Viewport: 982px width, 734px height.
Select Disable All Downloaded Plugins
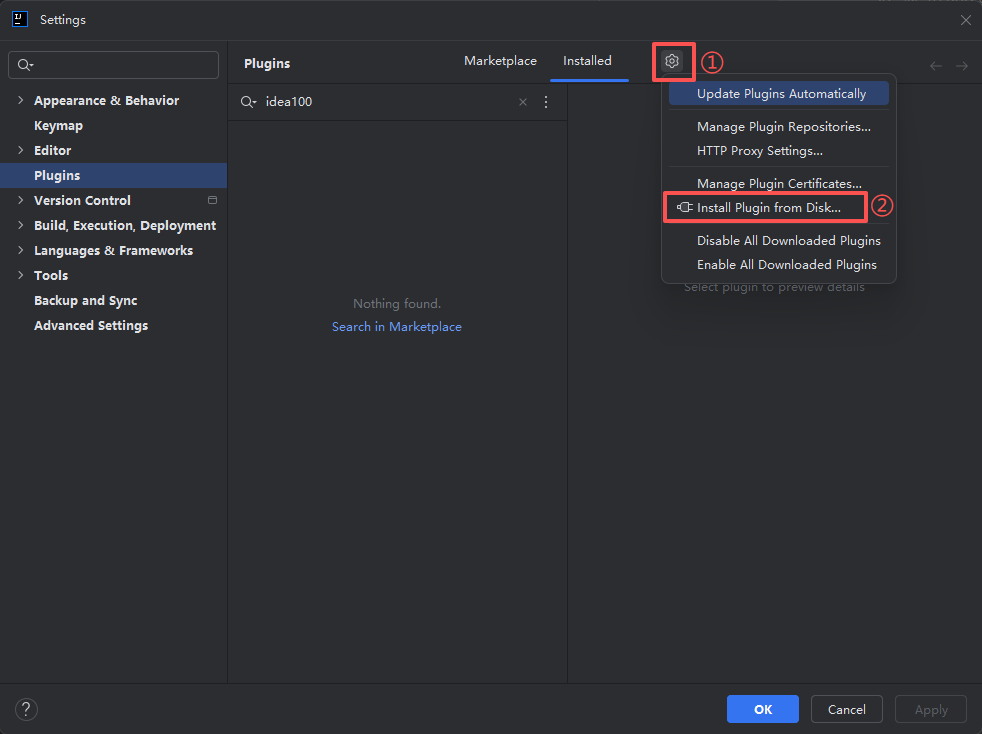coord(788,241)
